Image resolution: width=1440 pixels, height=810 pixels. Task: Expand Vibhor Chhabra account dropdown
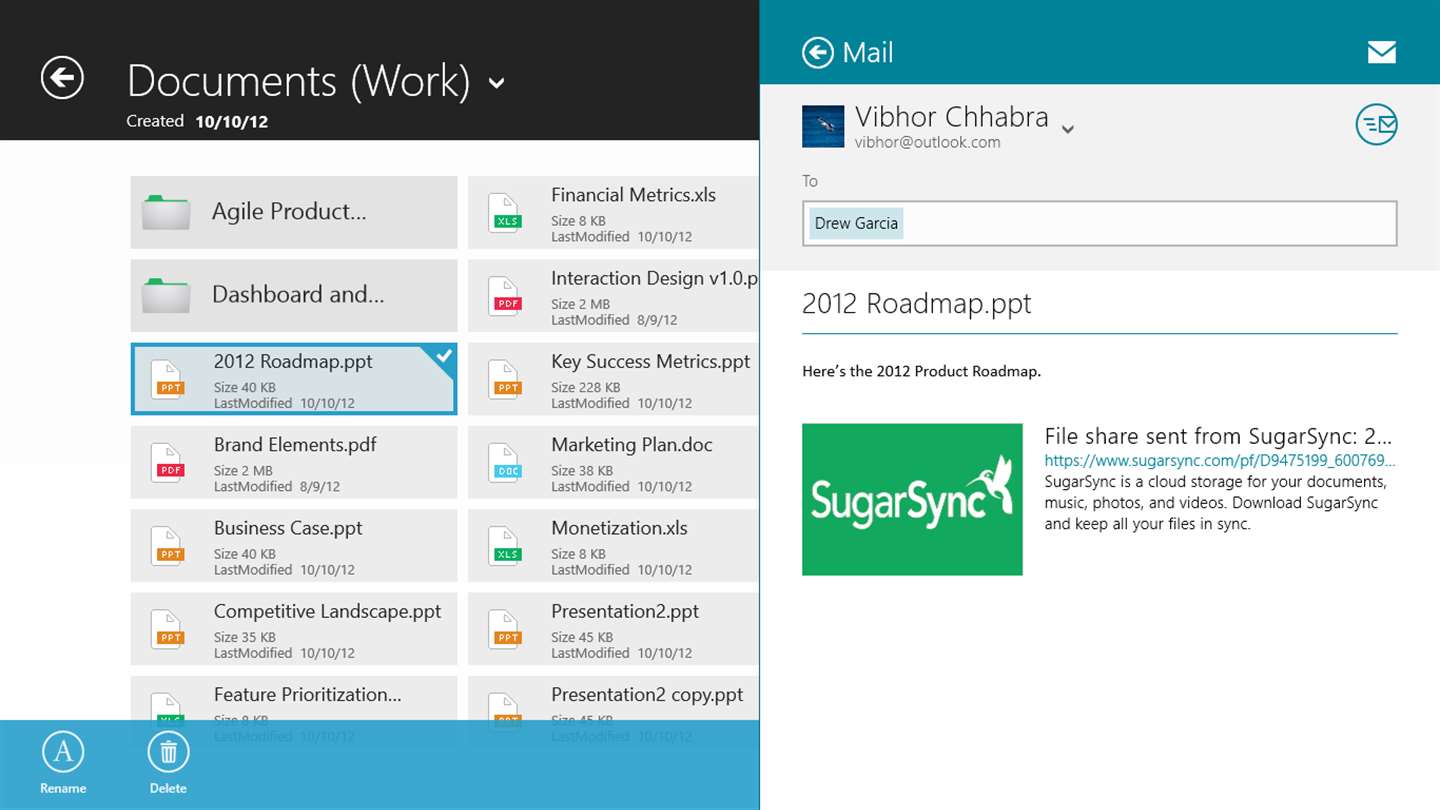(x=1068, y=129)
